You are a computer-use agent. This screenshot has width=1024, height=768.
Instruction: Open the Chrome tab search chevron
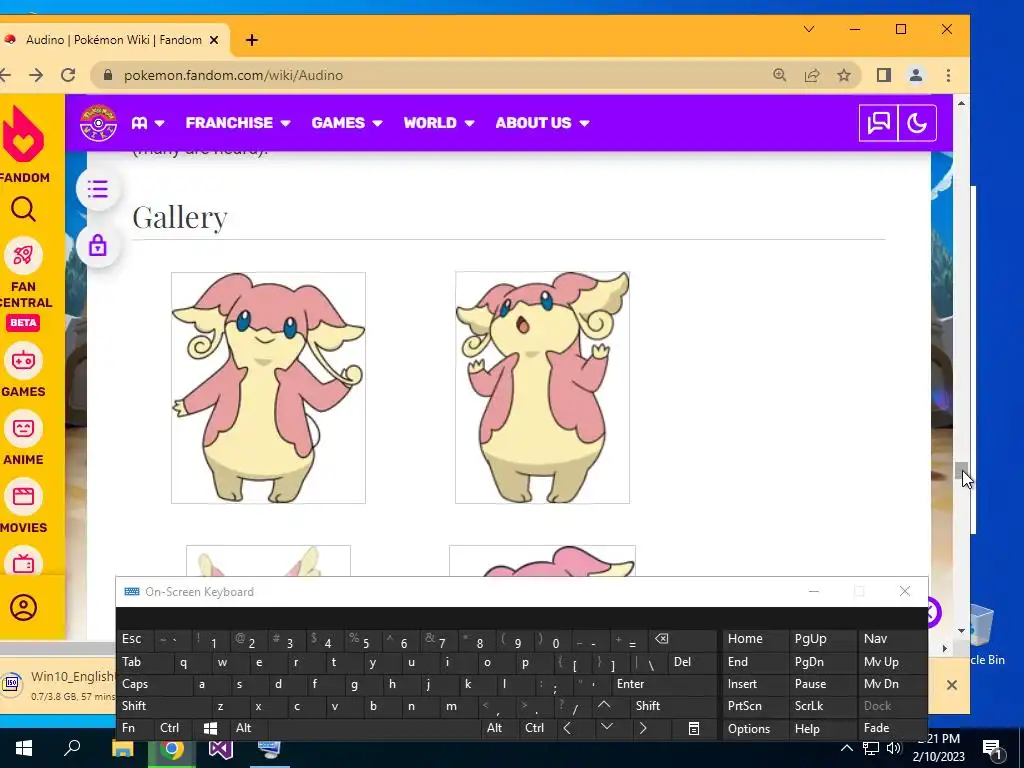pyautogui.click(x=808, y=29)
